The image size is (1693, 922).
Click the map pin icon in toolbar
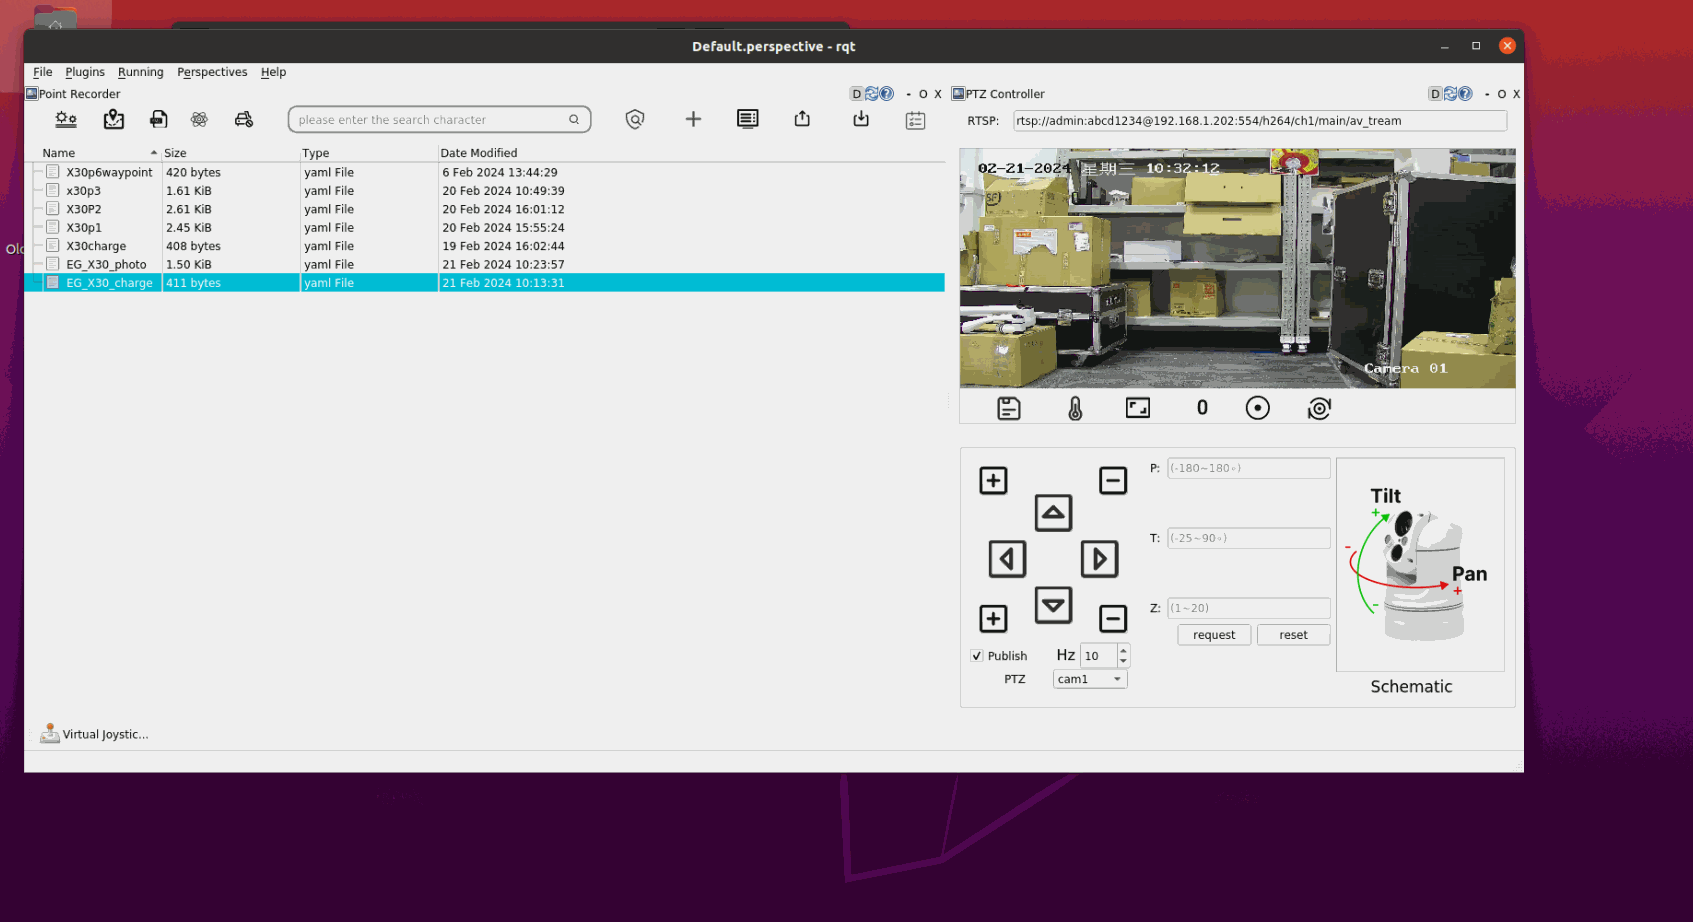tap(114, 120)
